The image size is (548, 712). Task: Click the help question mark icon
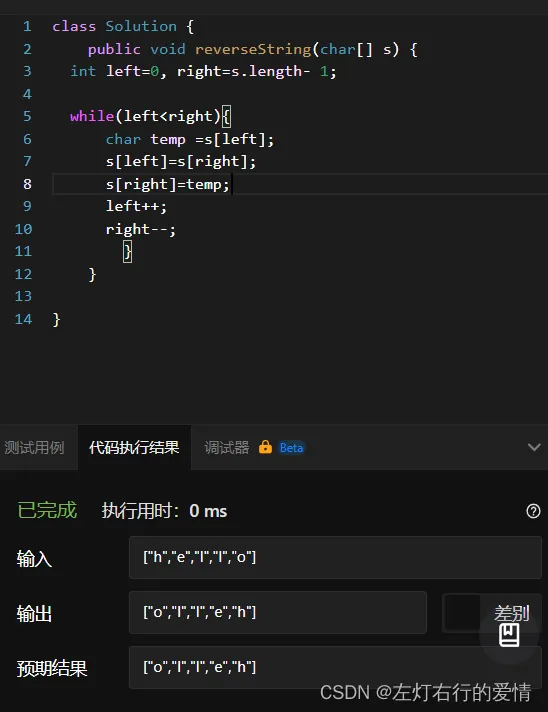click(x=533, y=511)
